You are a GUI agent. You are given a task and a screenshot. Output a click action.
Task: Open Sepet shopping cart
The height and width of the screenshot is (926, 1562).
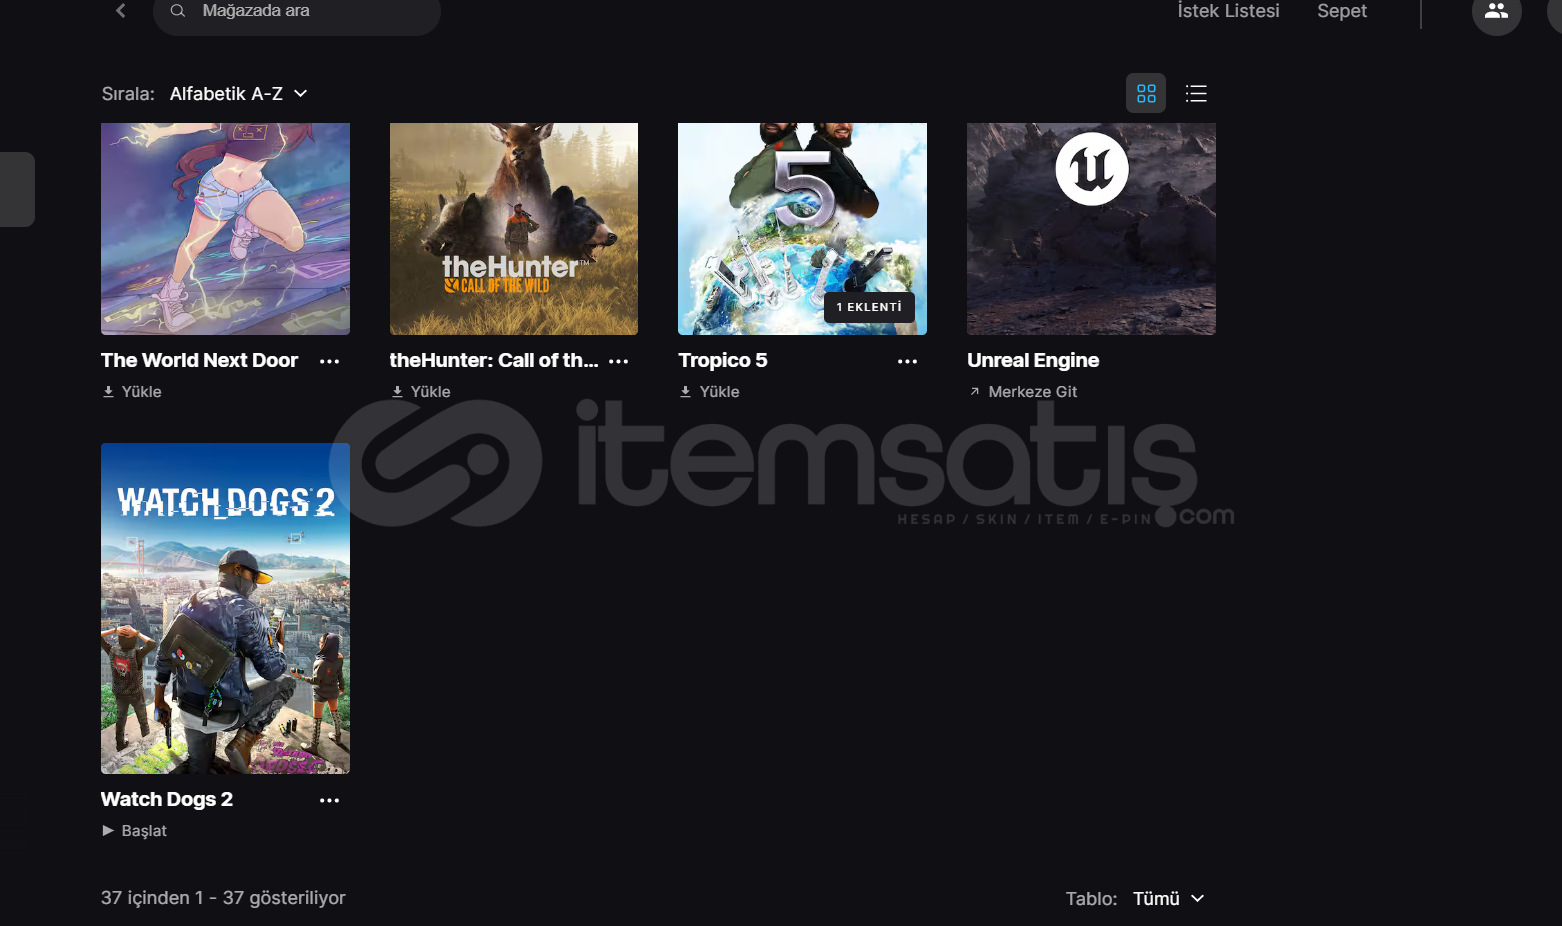point(1342,11)
